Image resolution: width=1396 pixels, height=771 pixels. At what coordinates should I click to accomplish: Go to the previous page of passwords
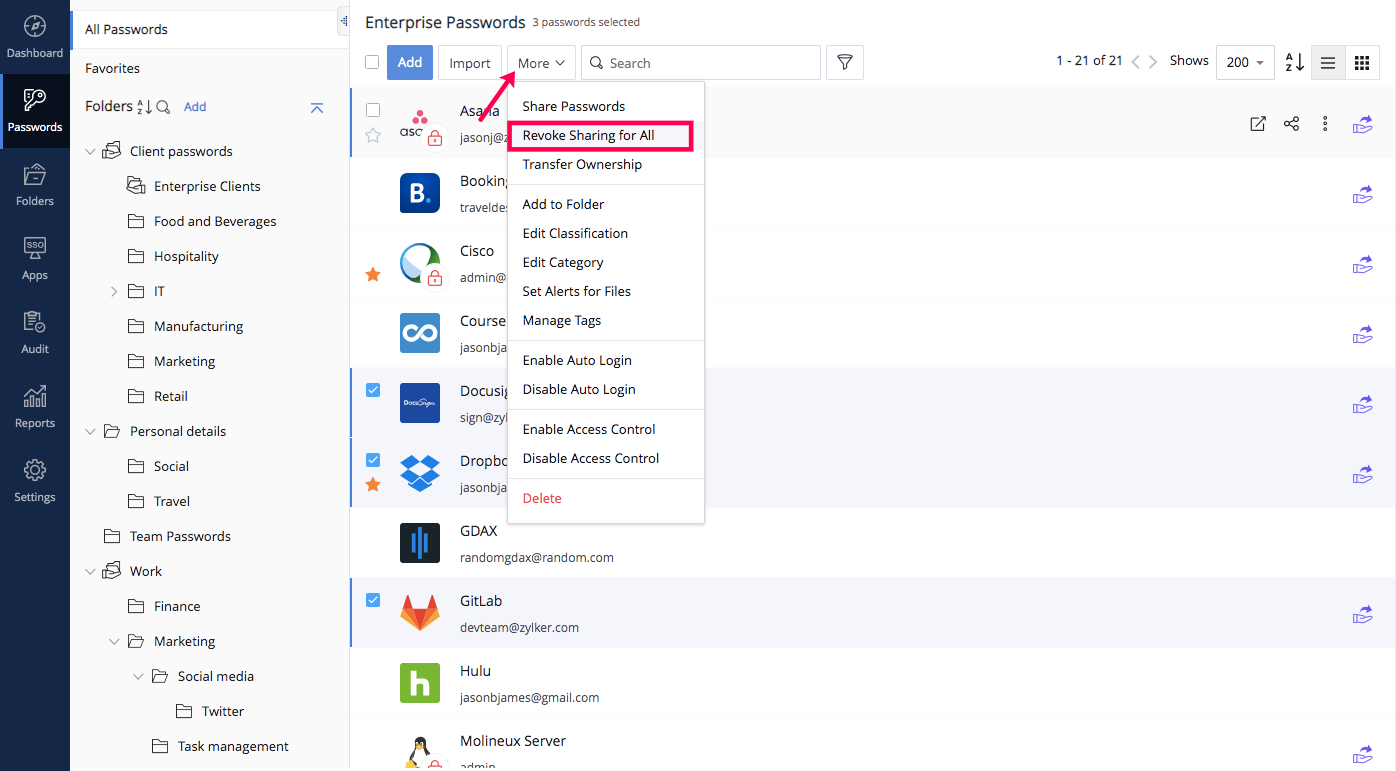(1135, 62)
